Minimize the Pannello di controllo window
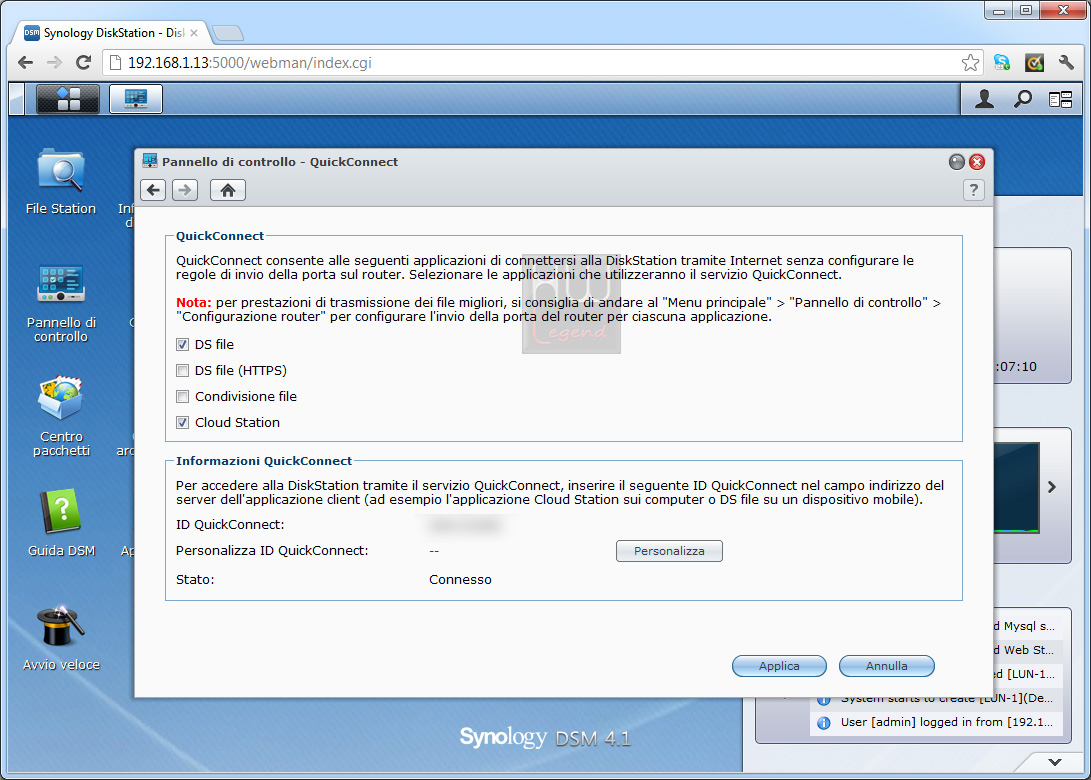Viewport: 1091px width, 780px height. click(x=957, y=162)
